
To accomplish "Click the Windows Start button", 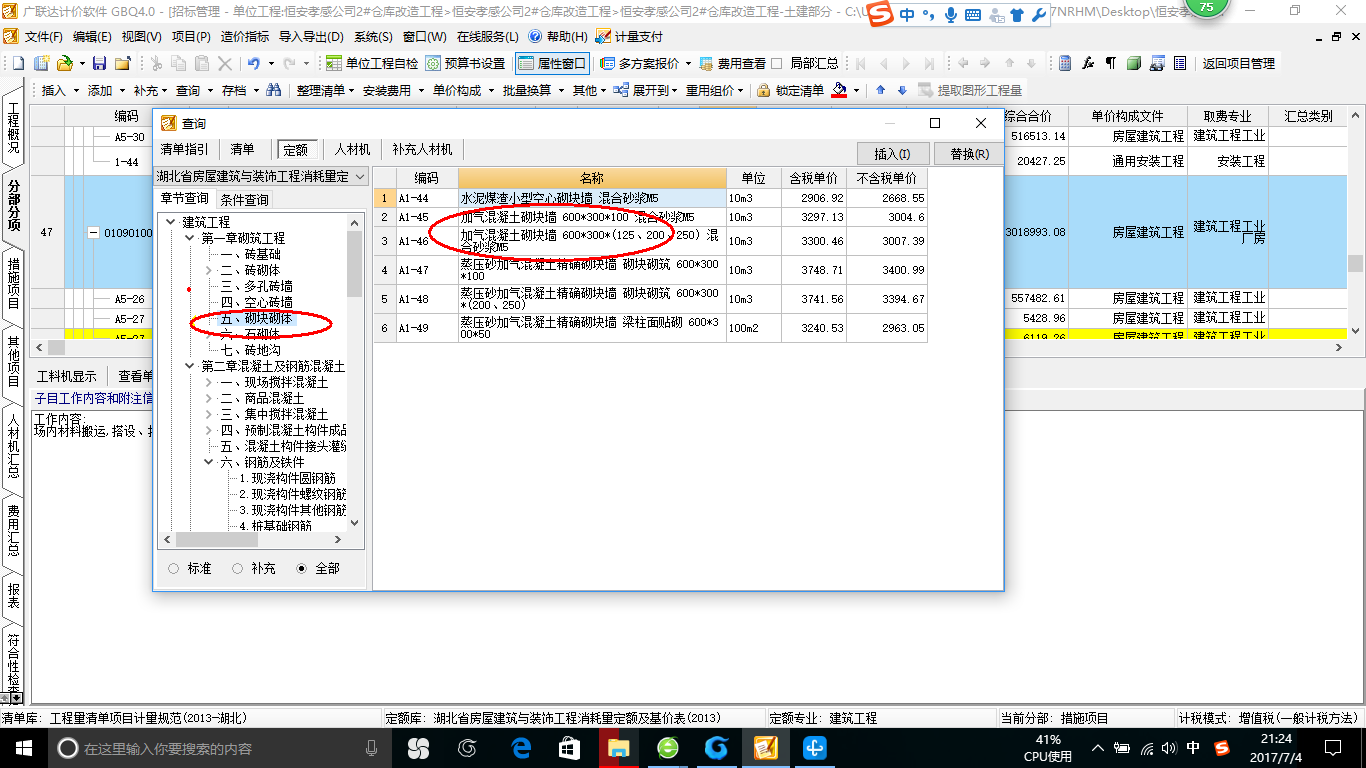I will (x=23, y=748).
